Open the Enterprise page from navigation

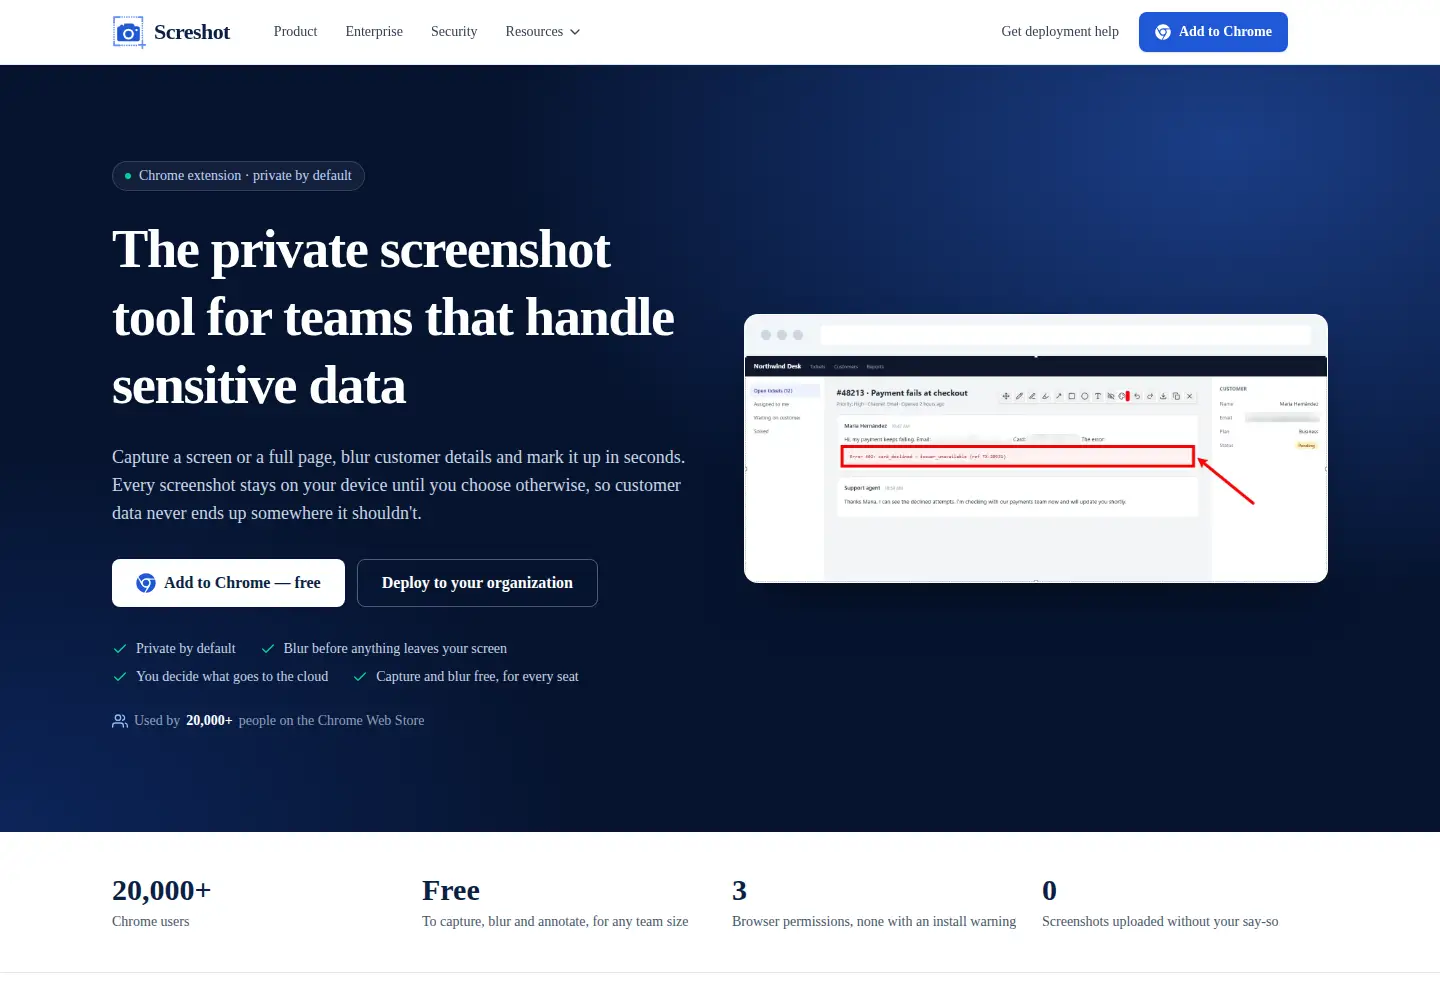pos(374,32)
